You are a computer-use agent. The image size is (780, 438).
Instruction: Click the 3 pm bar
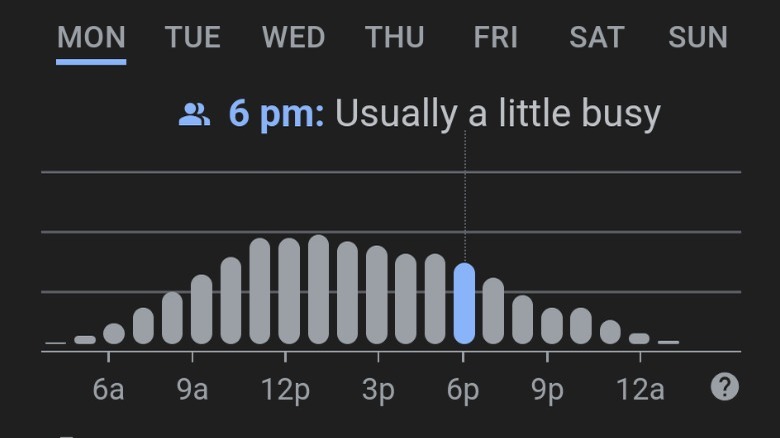tap(377, 295)
